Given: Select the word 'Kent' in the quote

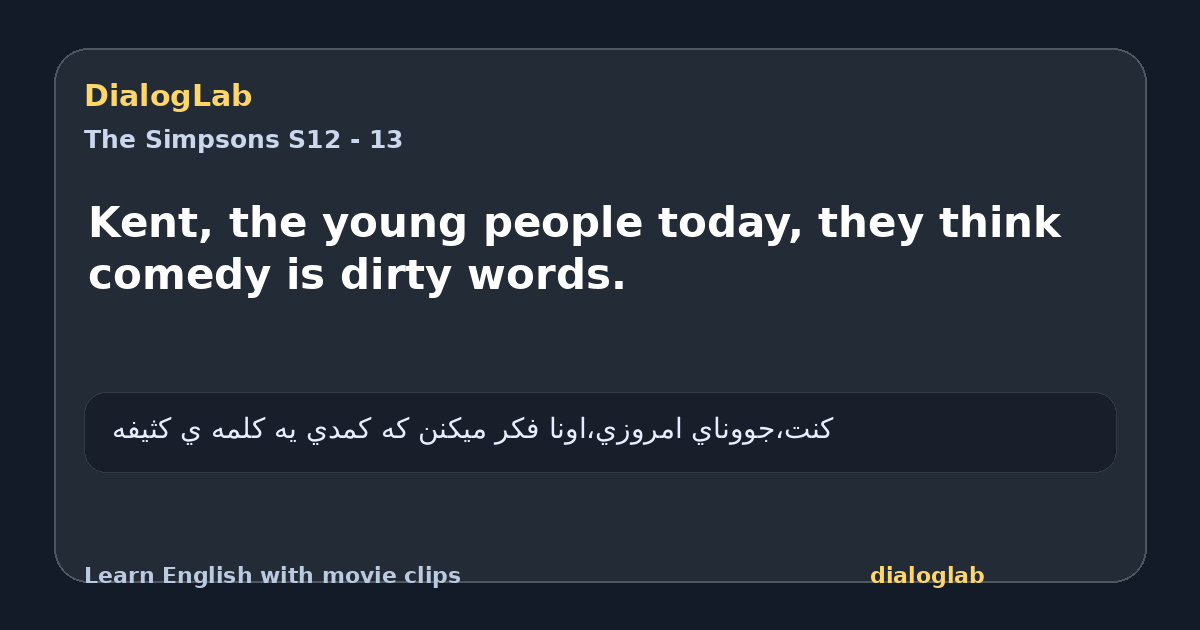Looking at the screenshot, I should click(143, 223).
